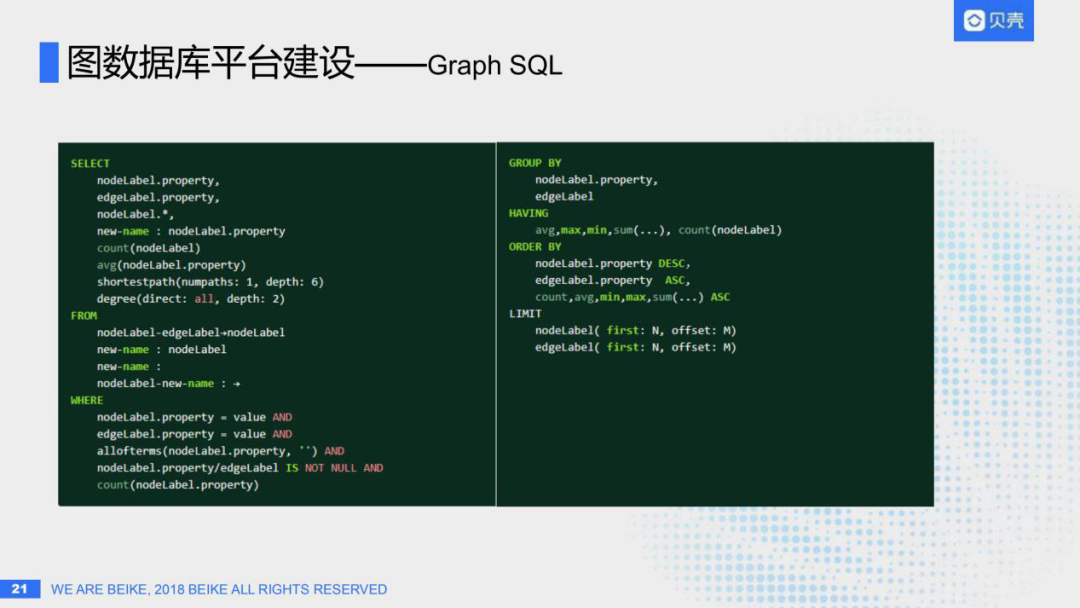The height and width of the screenshot is (608, 1080).
Task: Select the 'IS NOT NULL AND' condition line
Action: click(x=240, y=468)
